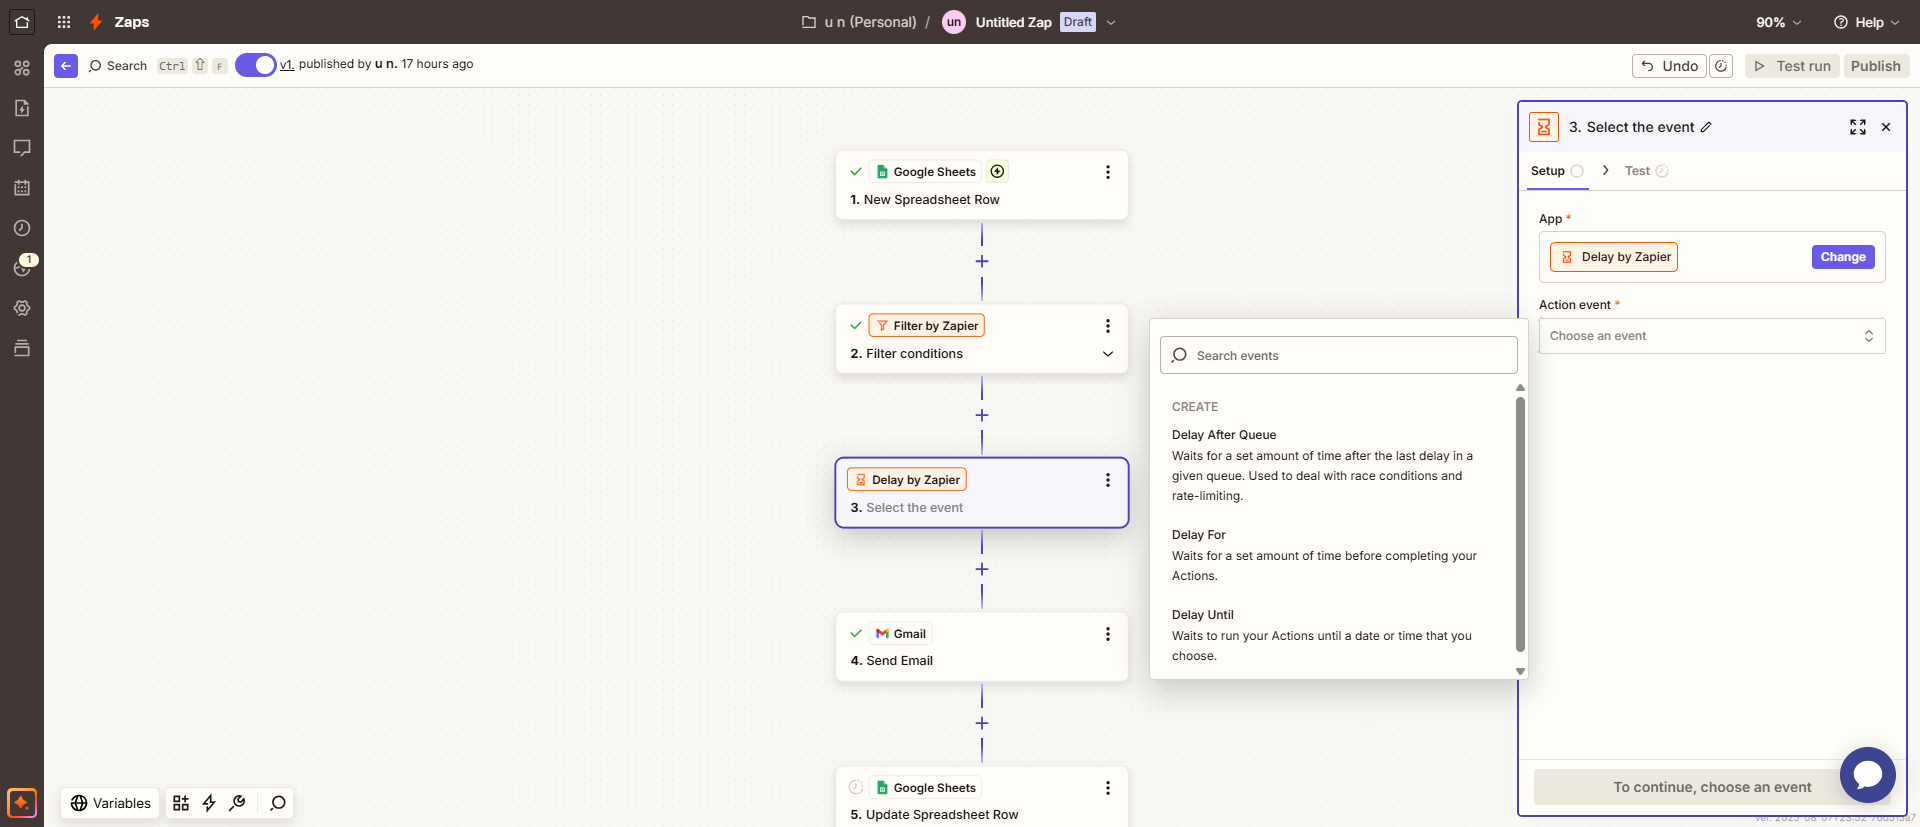Open the apps grid launcher
This screenshot has width=1920, height=827.
[64, 22]
